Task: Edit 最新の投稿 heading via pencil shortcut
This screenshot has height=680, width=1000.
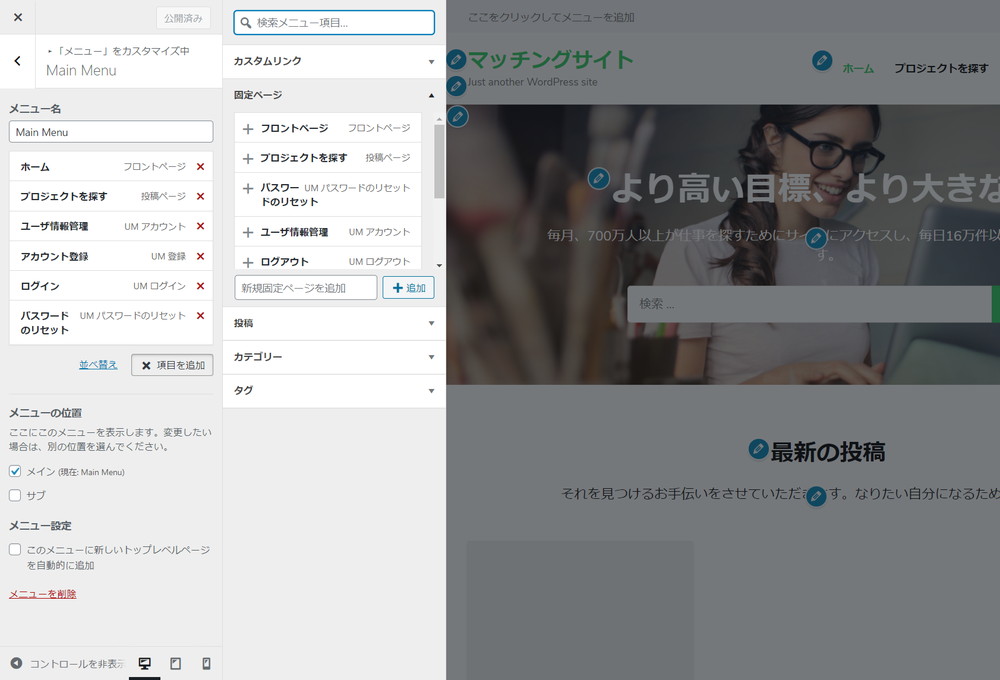Action: (x=758, y=449)
